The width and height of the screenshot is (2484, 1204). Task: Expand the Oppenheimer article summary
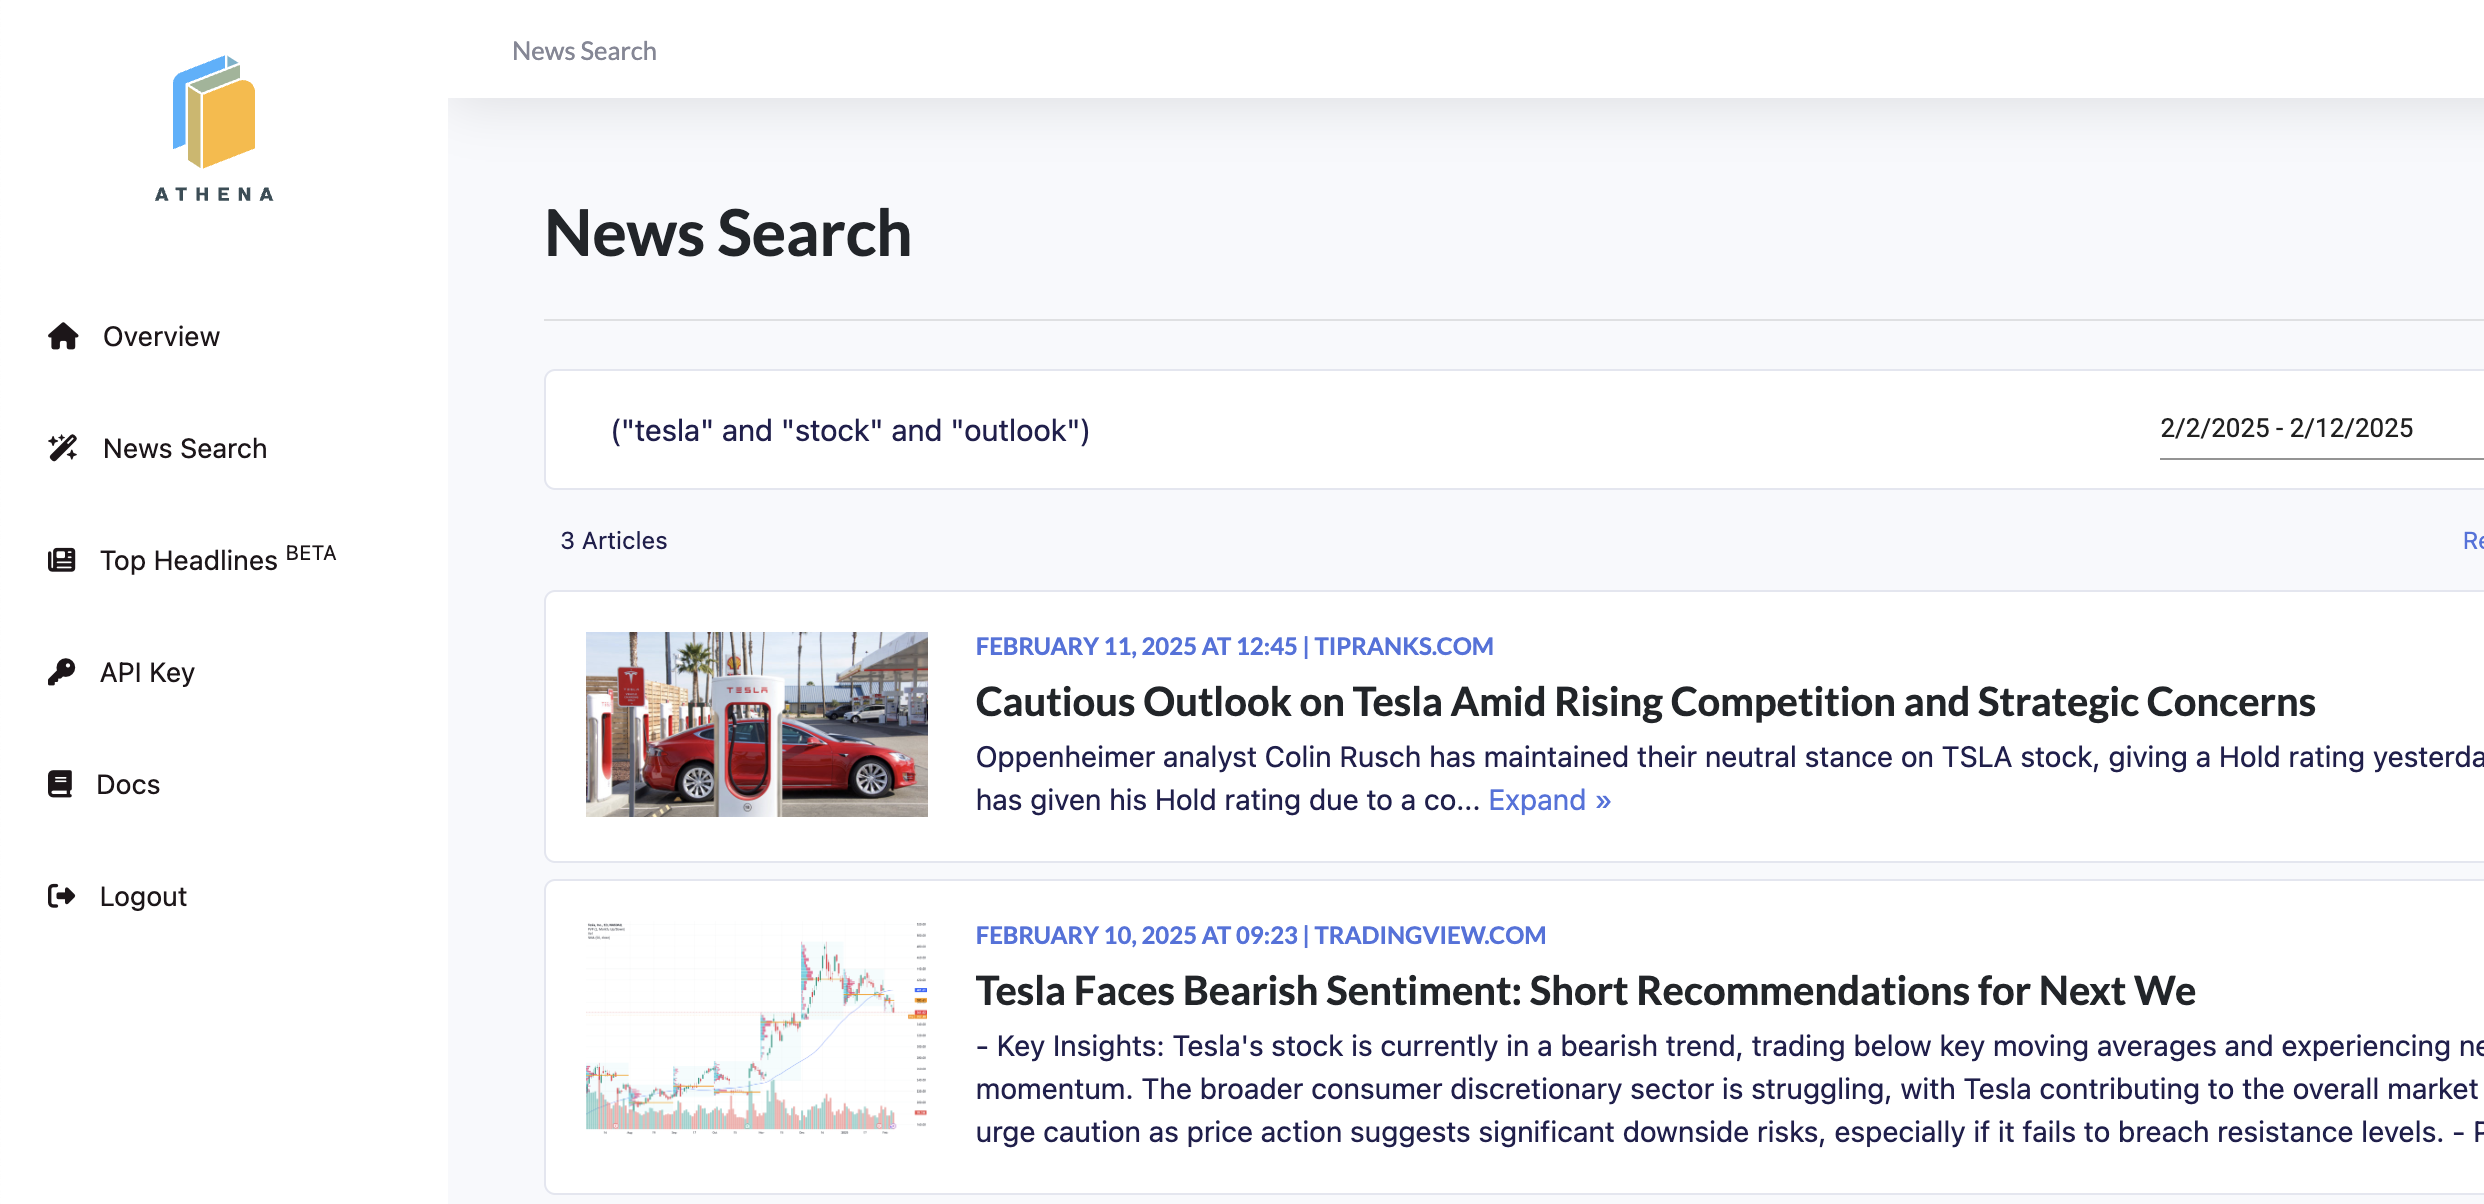coord(1550,799)
